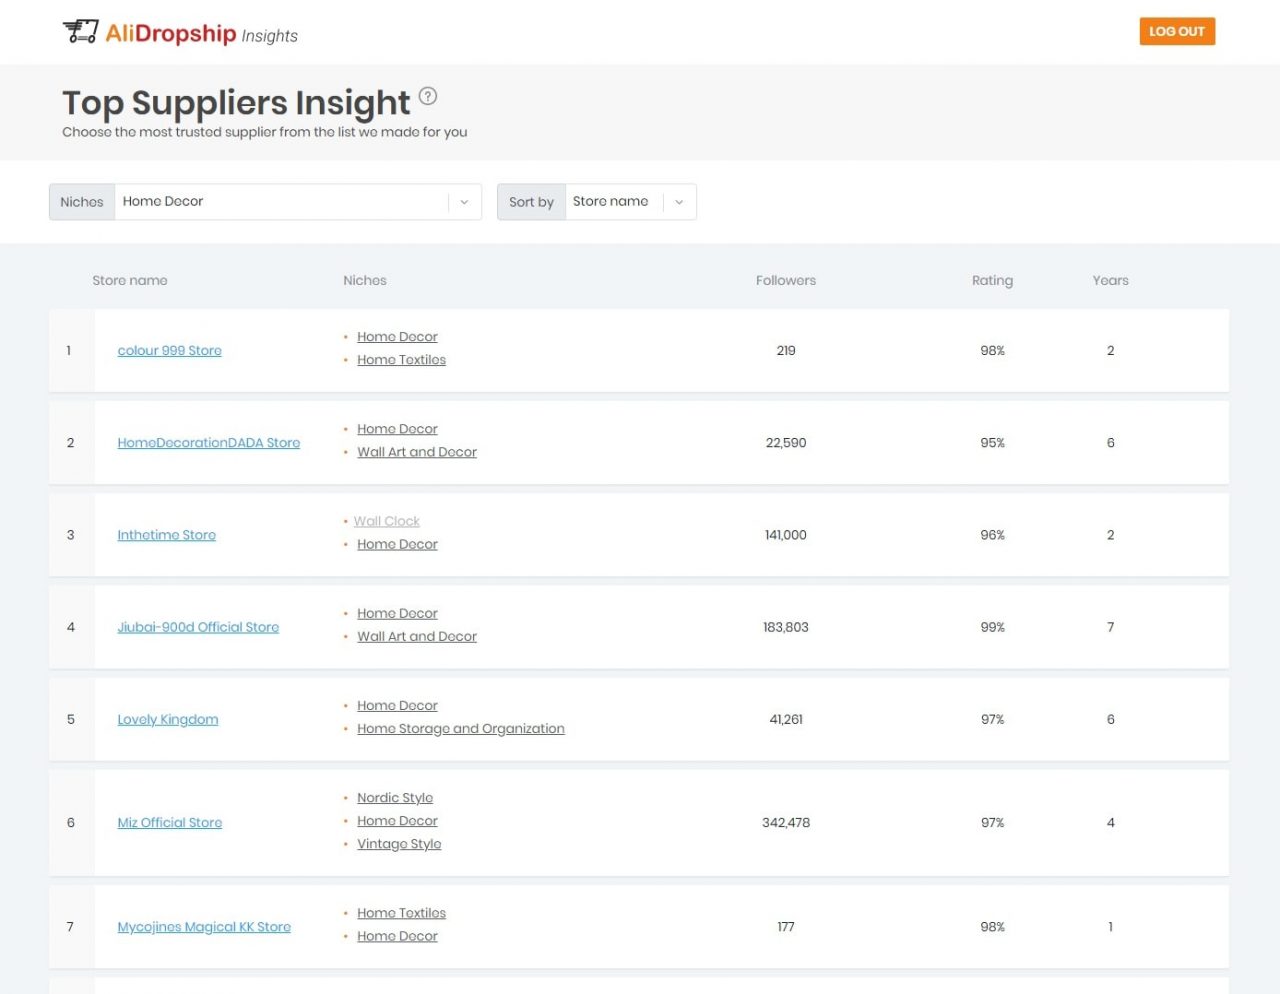Open Mycojines Magical KK Store link
This screenshot has height=994, width=1280.
tap(204, 927)
